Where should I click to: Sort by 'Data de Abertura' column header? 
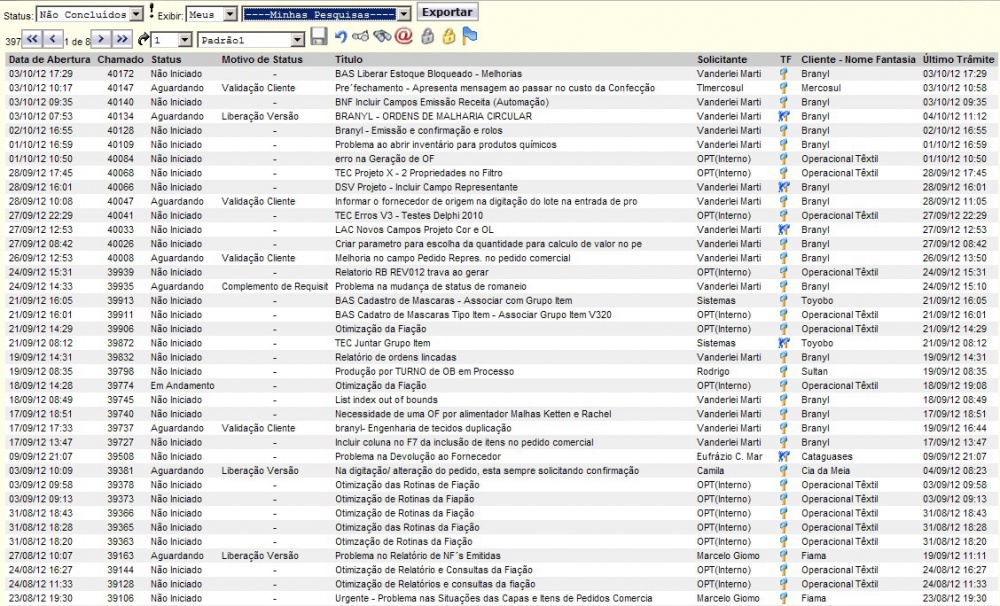point(49,60)
